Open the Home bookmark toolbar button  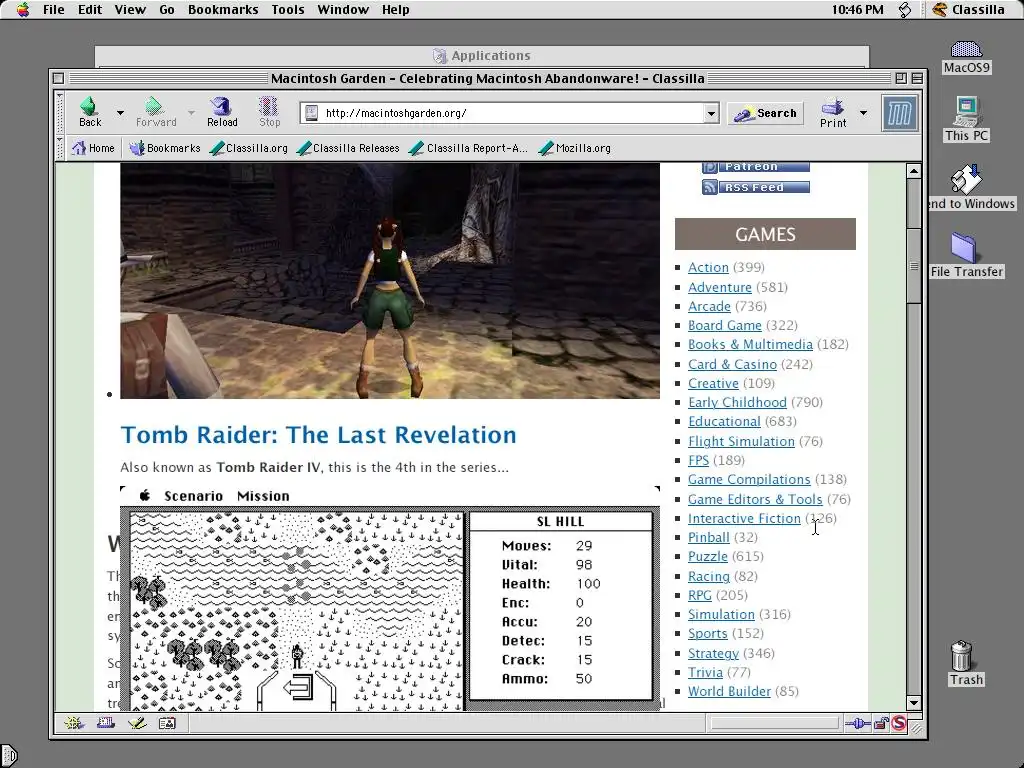pos(93,148)
